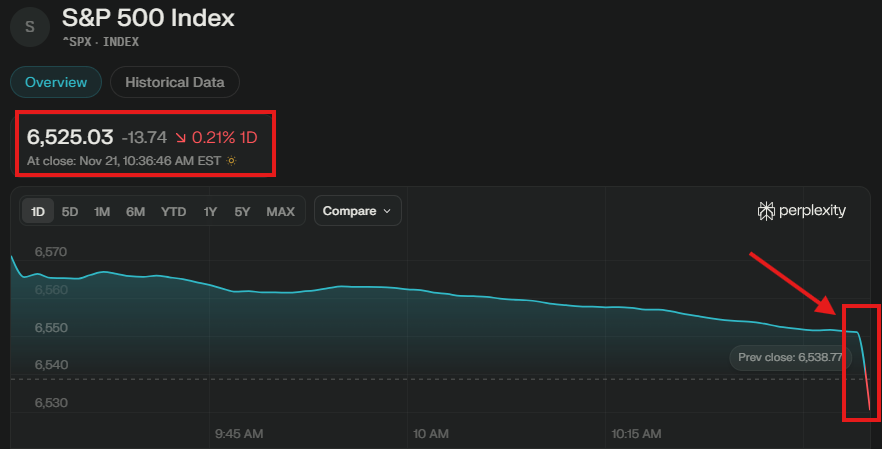Click the 6,530 axis label
Screen dimensions: 882x449
click(51, 403)
